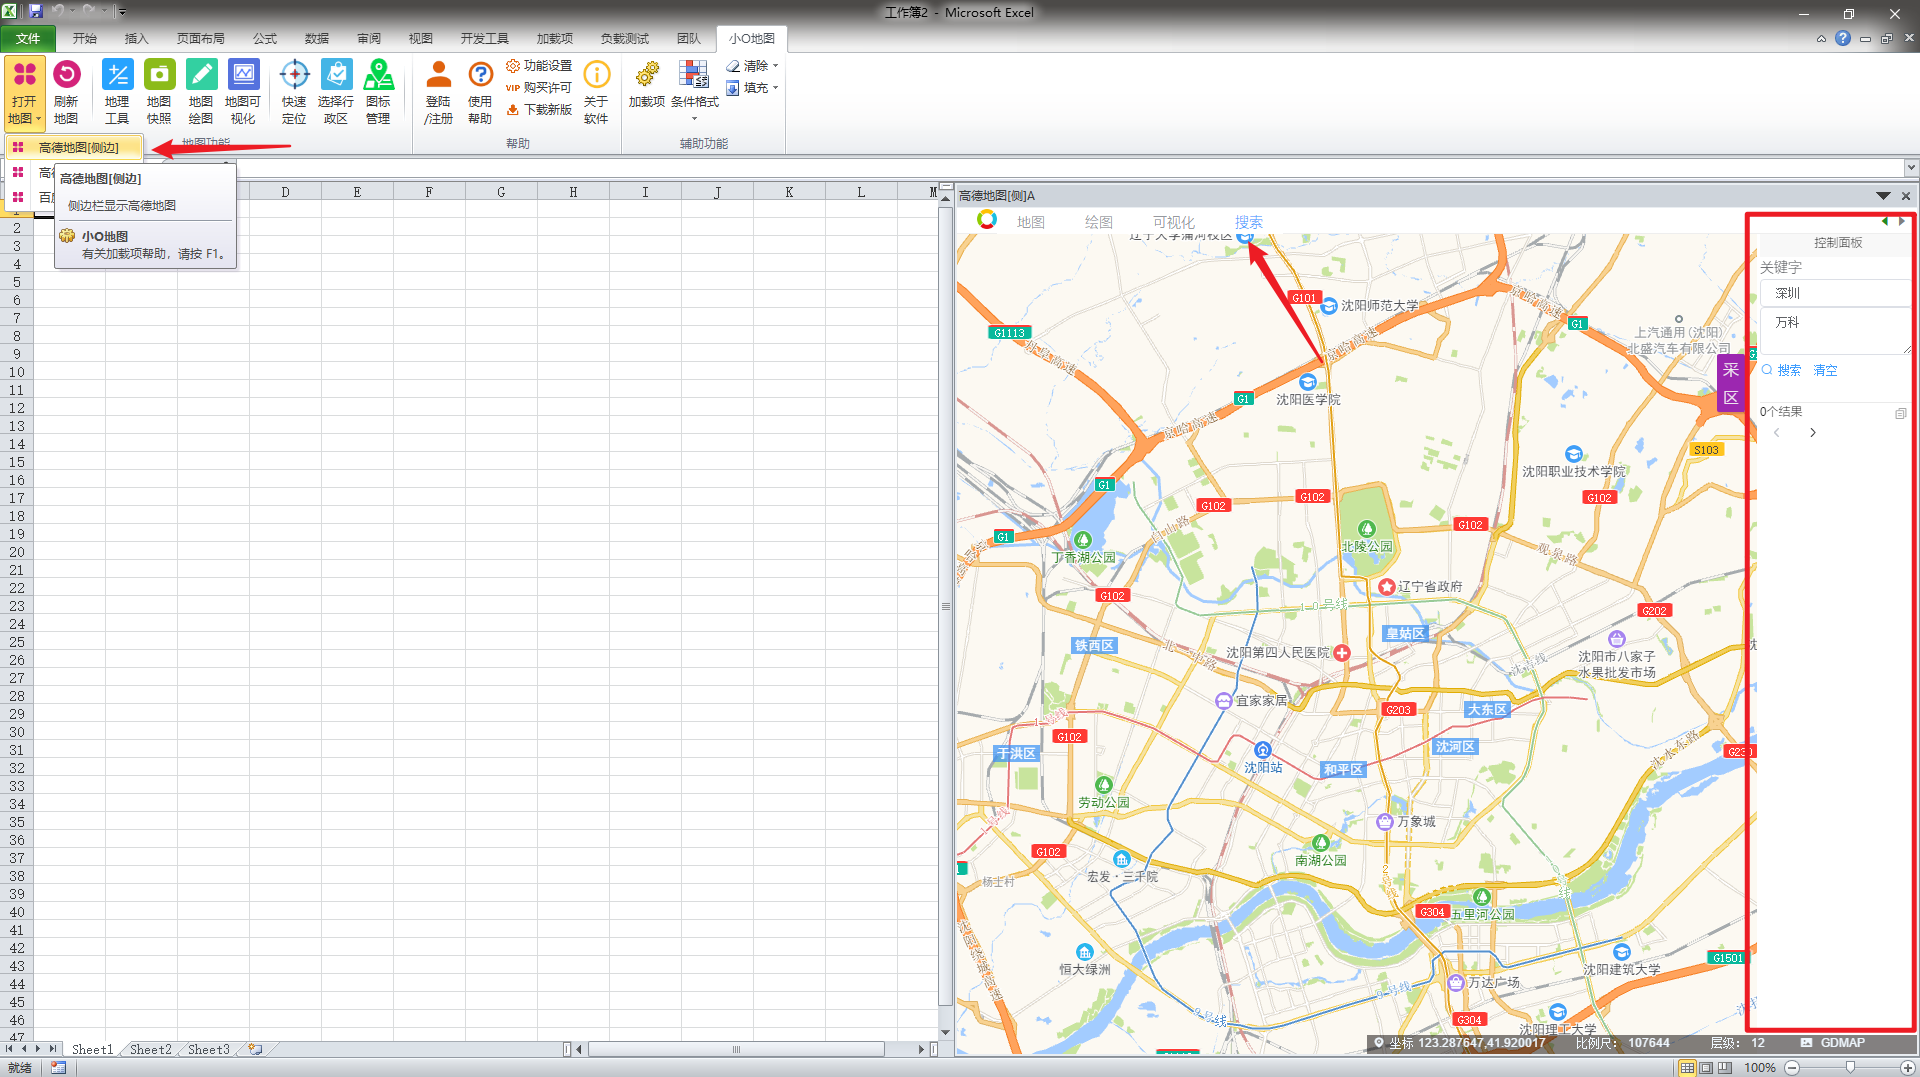The height and width of the screenshot is (1077, 1920).
Task: Click gray right arrow above 控制面板
Action: point(1902,221)
